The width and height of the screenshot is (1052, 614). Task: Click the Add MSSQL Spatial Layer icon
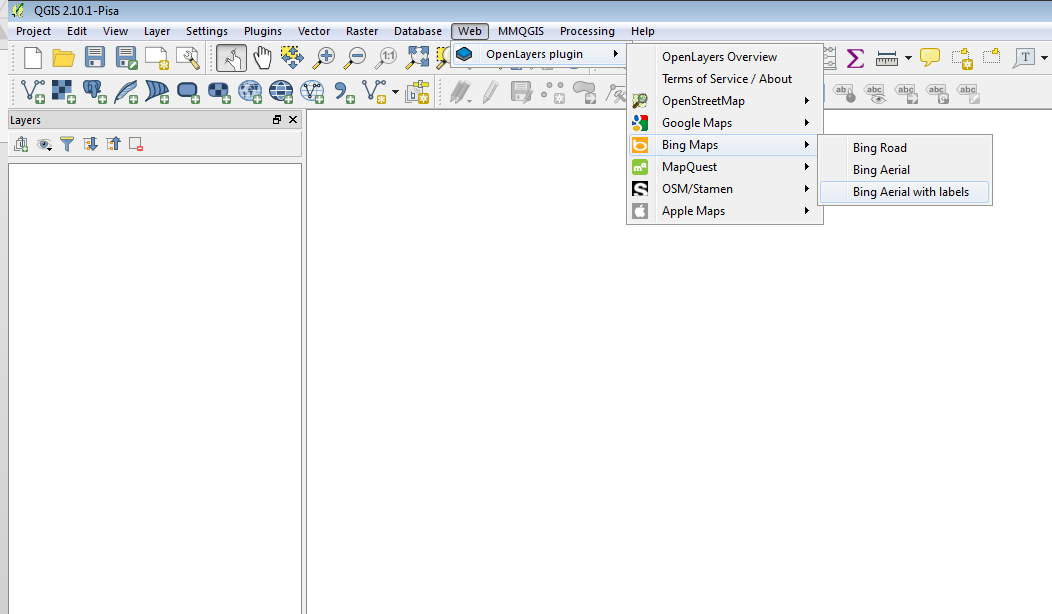click(x=157, y=91)
